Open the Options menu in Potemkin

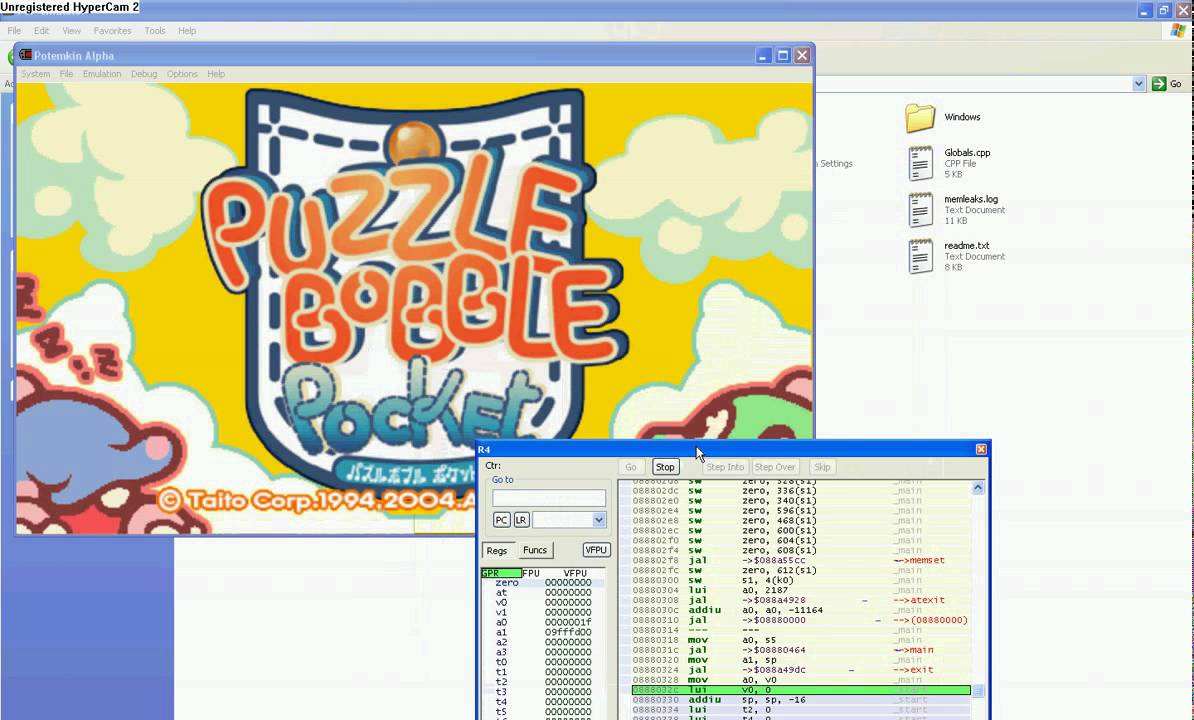point(182,74)
